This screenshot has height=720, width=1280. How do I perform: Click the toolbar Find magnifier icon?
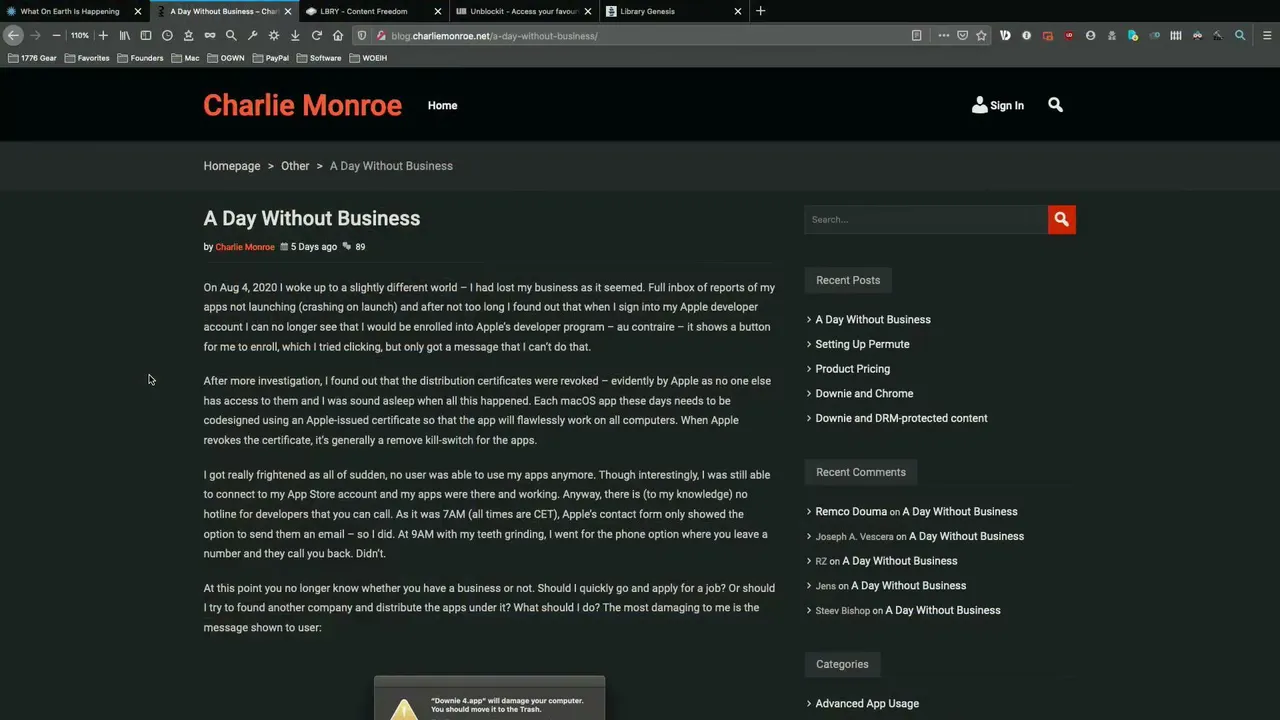231,35
